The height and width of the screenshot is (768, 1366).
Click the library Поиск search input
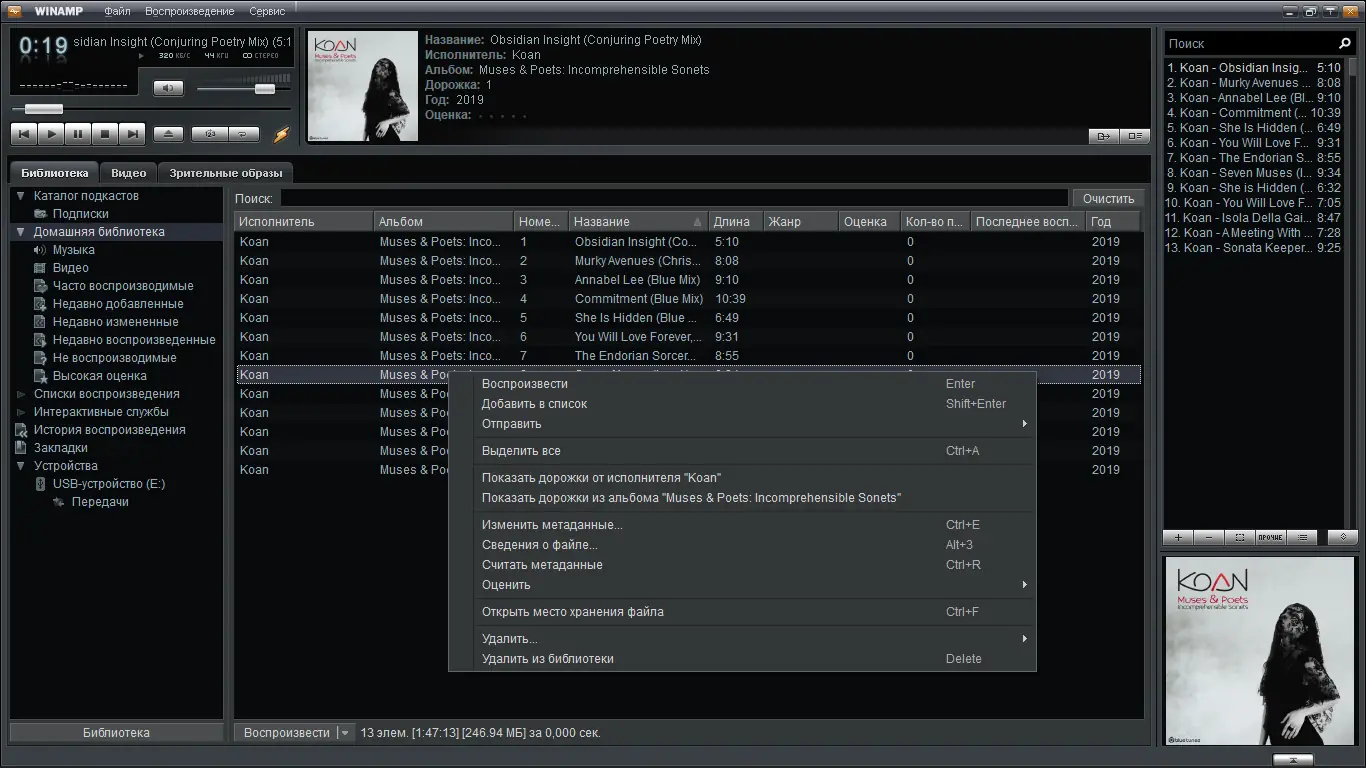point(674,199)
